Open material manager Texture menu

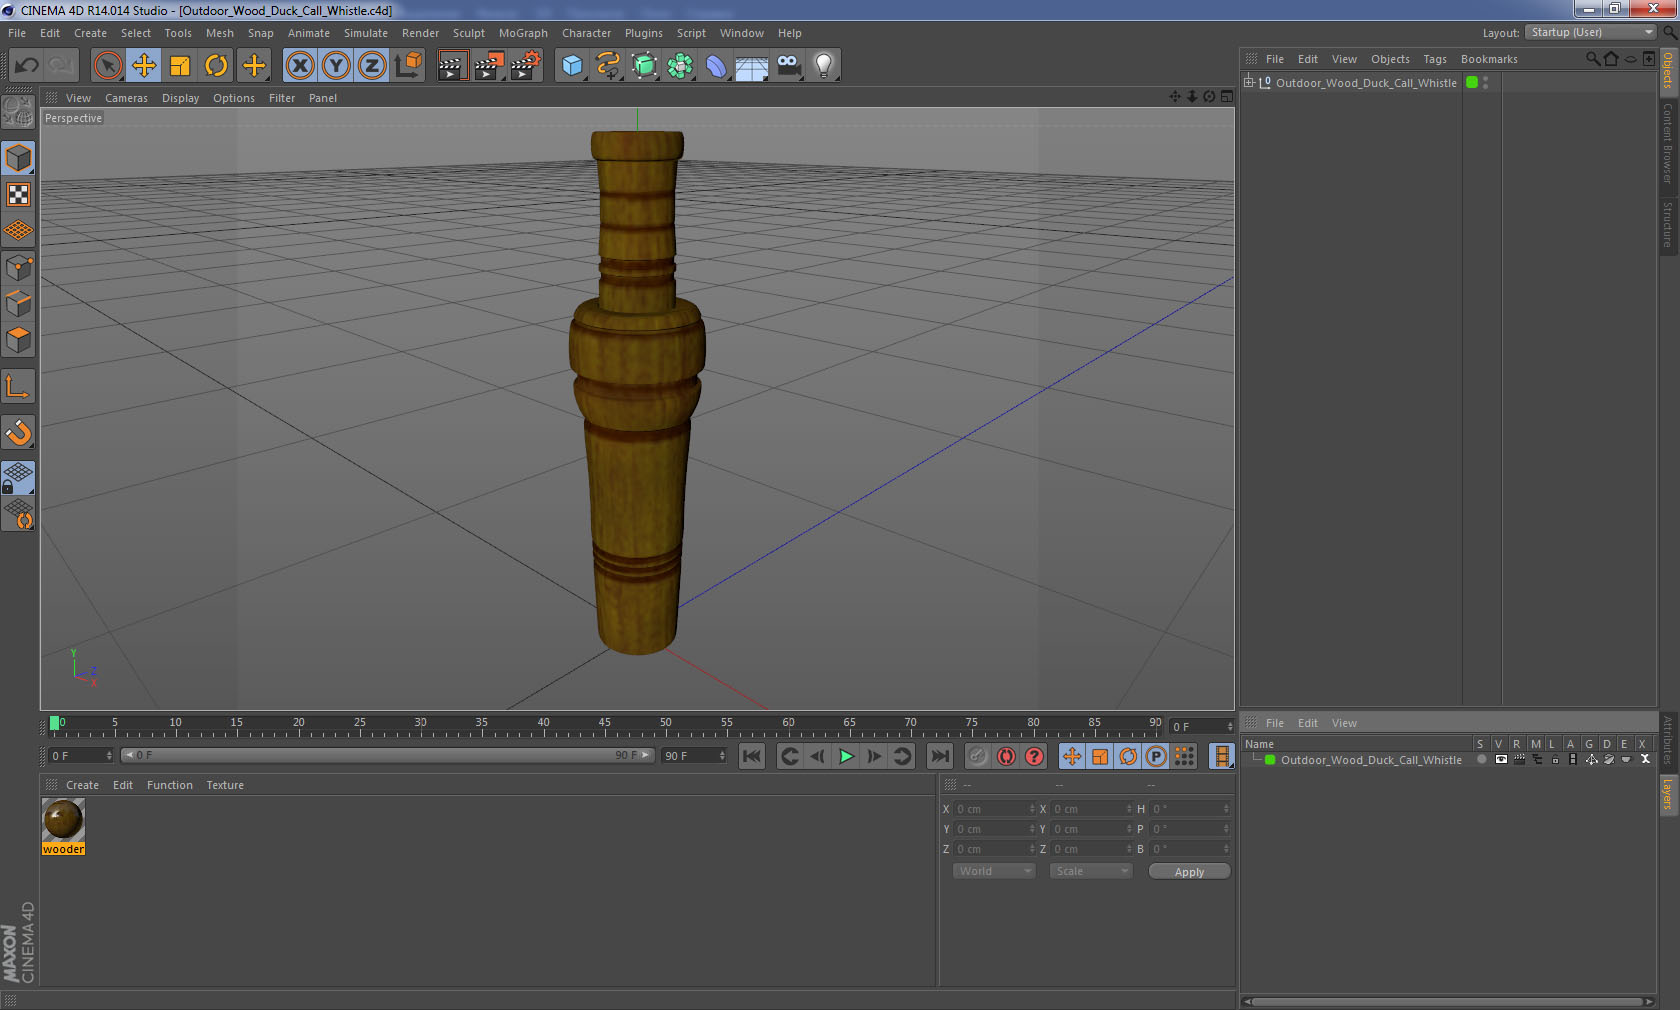click(225, 785)
